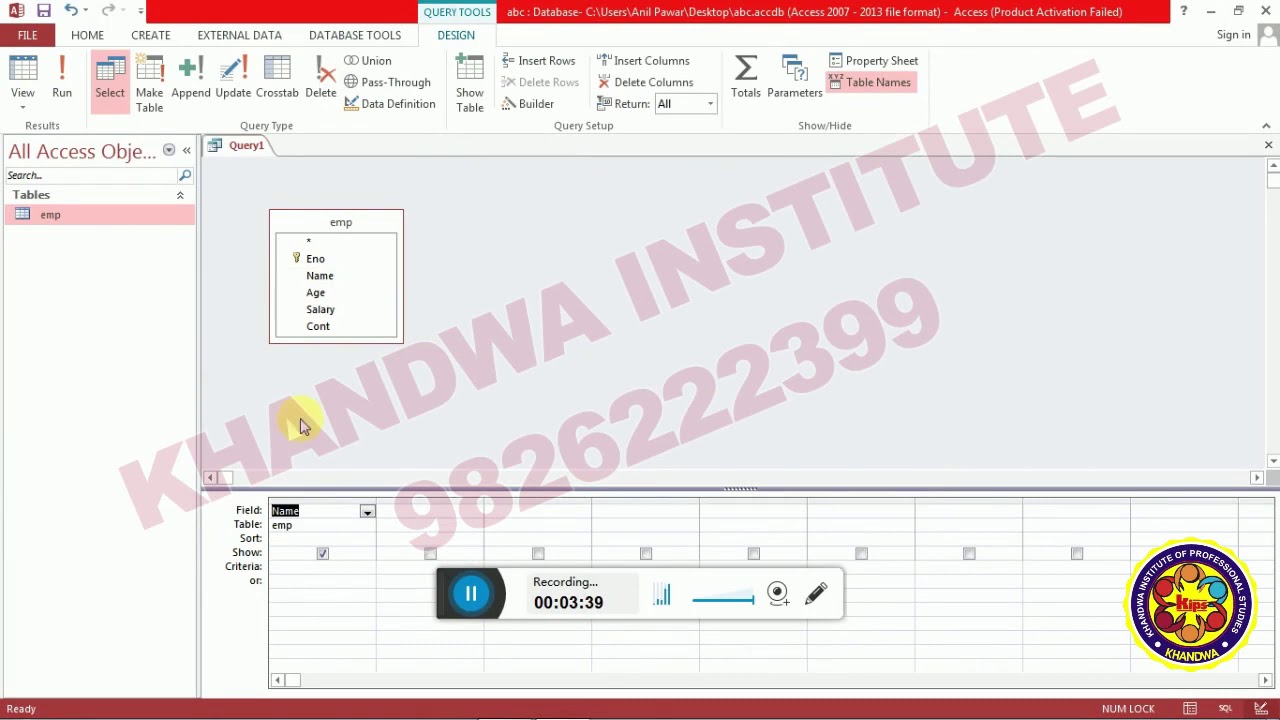Click the Data Definition query option

pyautogui.click(x=390, y=104)
